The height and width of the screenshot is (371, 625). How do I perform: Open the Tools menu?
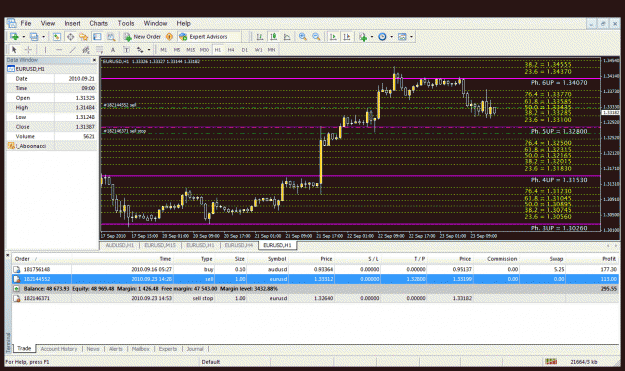(126, 23)
